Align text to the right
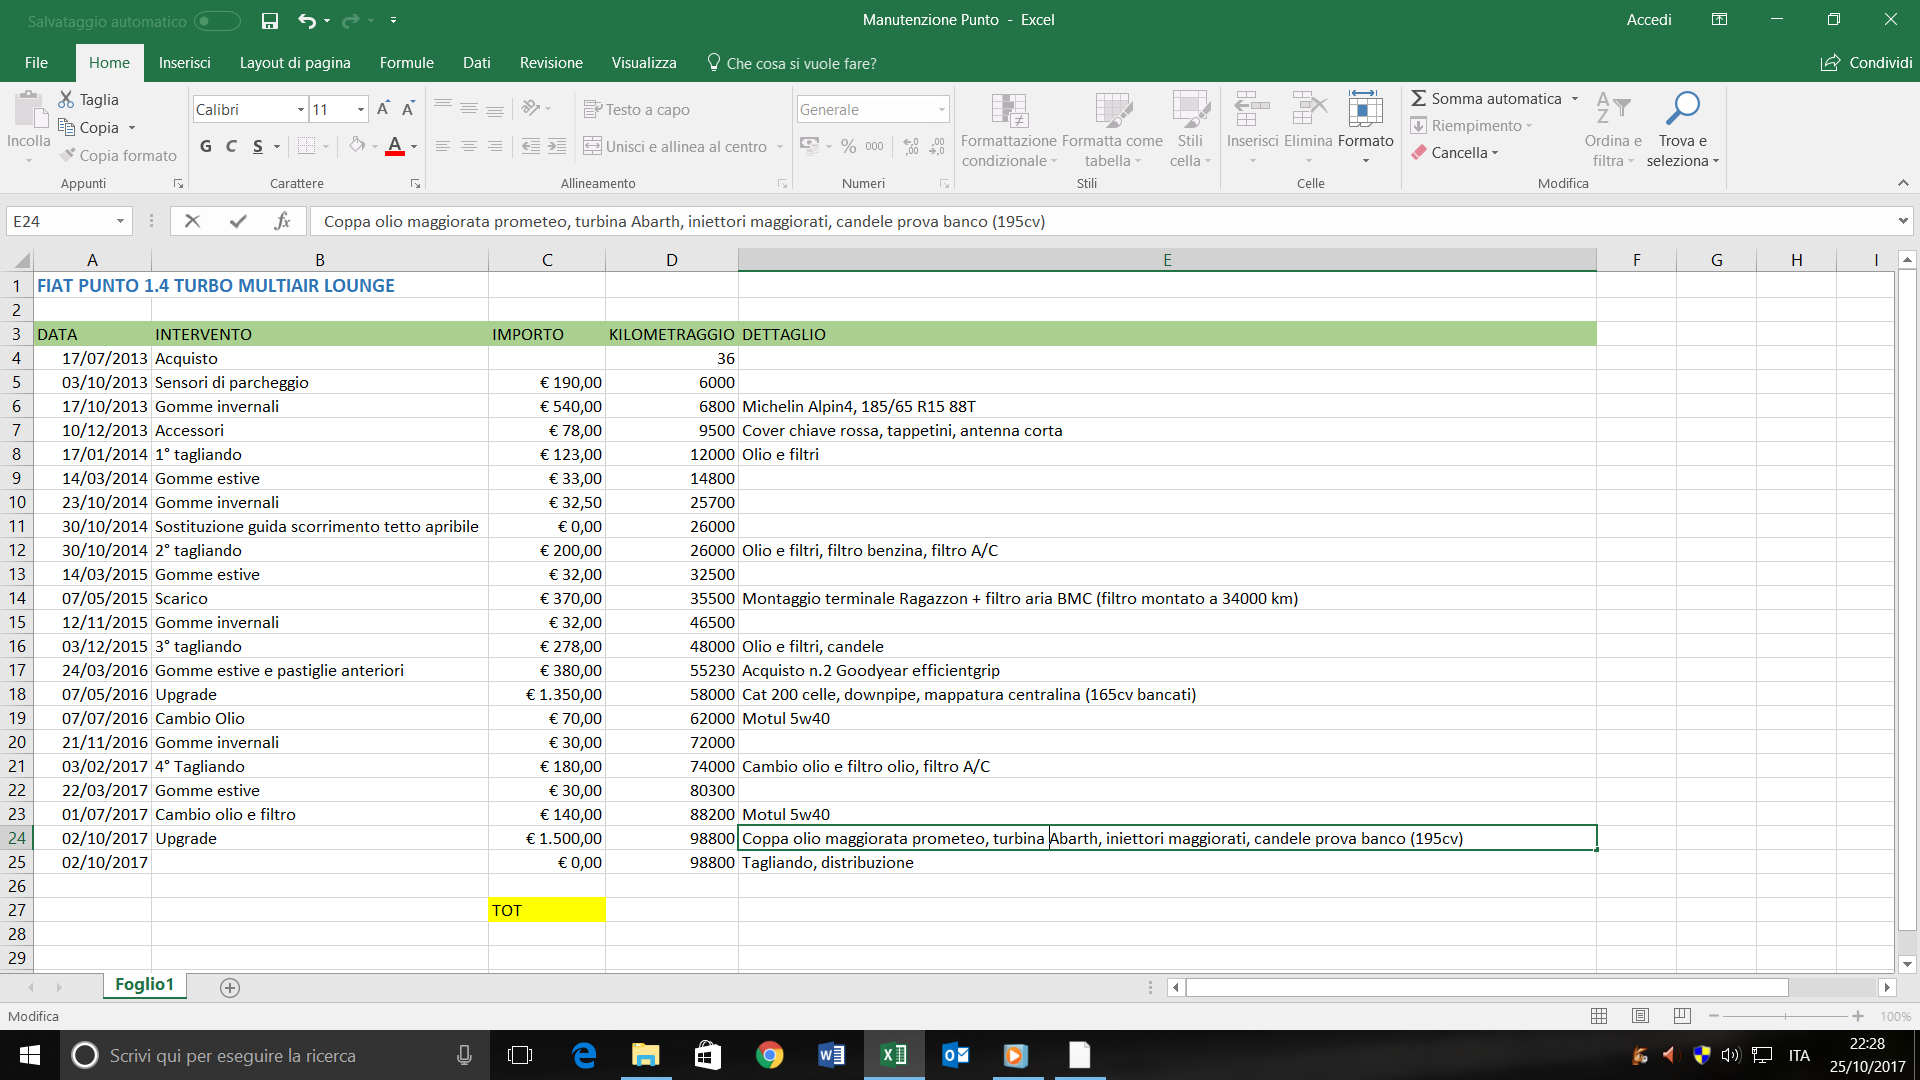Screen dimensions: 1920x1080 [x=495, y=146]
